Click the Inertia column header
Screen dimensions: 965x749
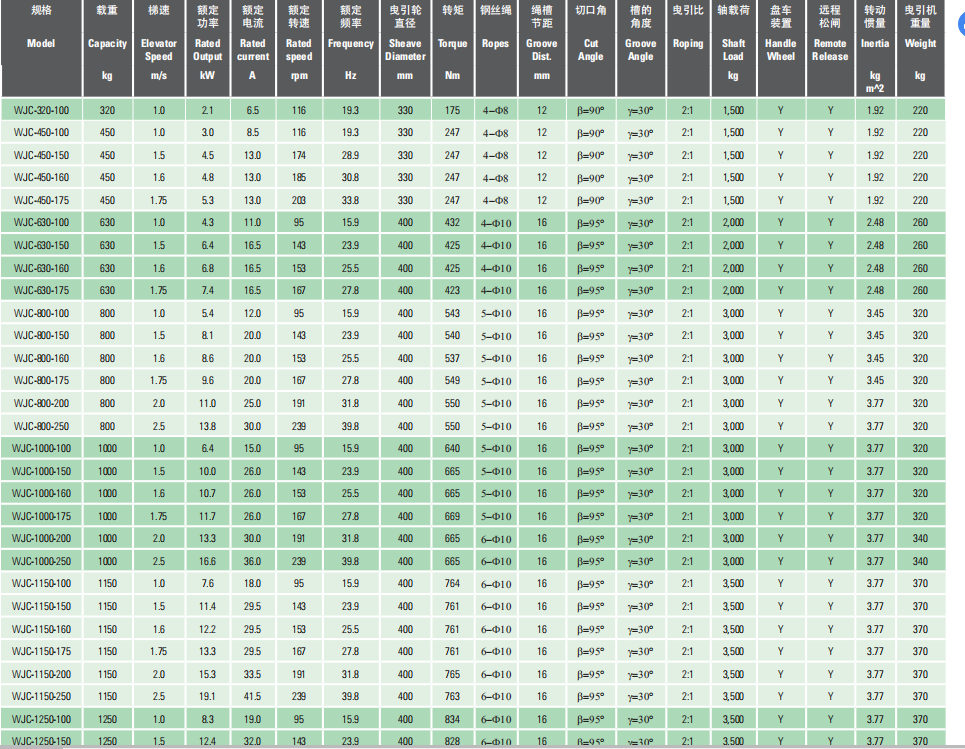875,48
